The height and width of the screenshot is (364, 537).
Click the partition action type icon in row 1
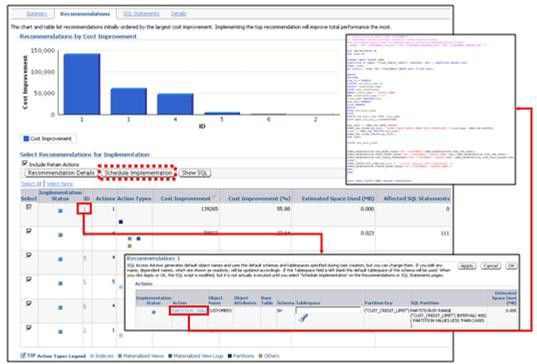click(x=121, y=222)
